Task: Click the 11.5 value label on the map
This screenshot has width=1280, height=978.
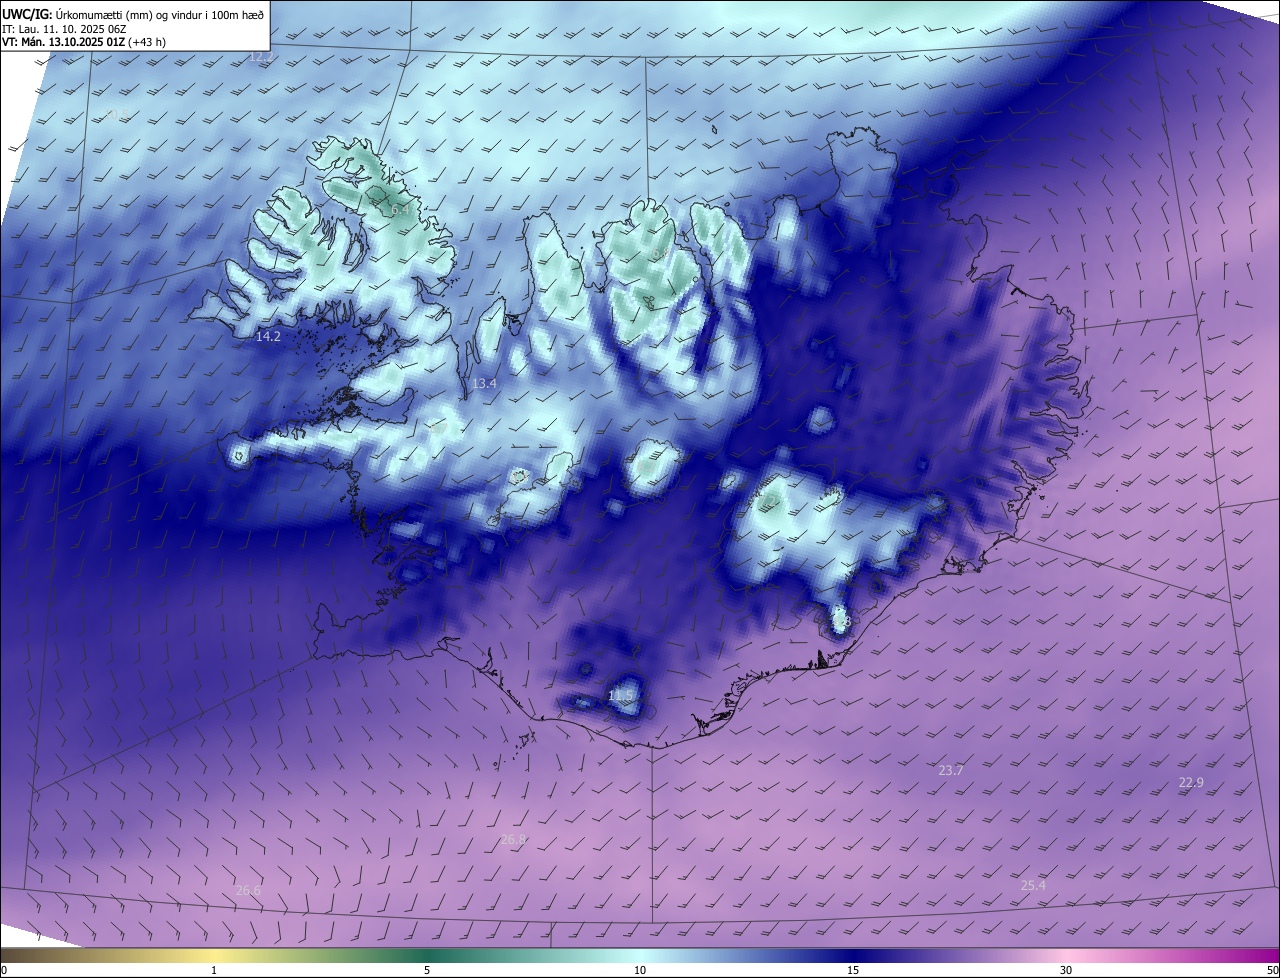Action: [x=621, y=695]
